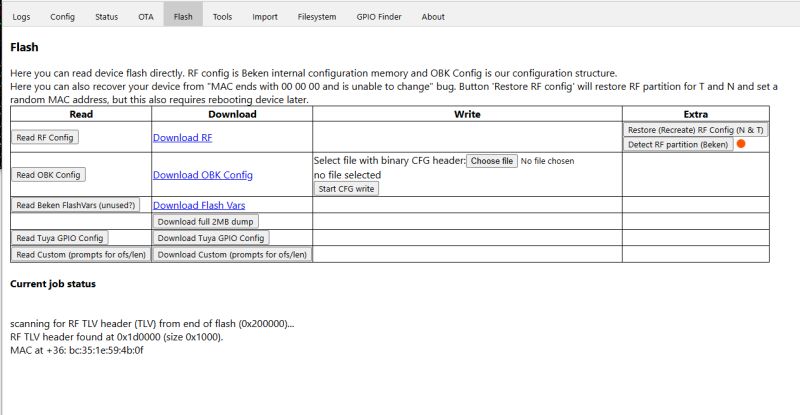The height and width of the screenshot is (415, 800).
Task: Follow the Download OBK Config link
Action: click(x=203, y=175)
